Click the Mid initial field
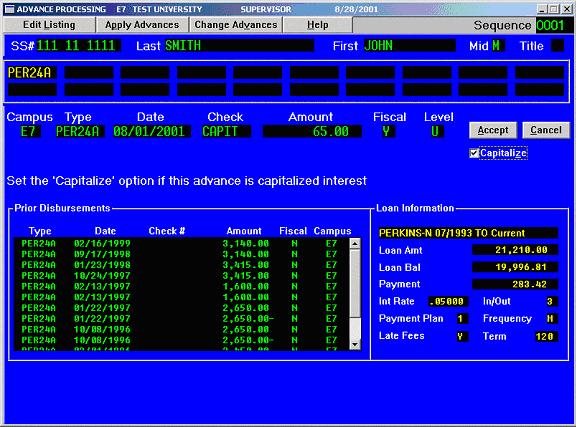The image size is (576, 427). [498, 46]
